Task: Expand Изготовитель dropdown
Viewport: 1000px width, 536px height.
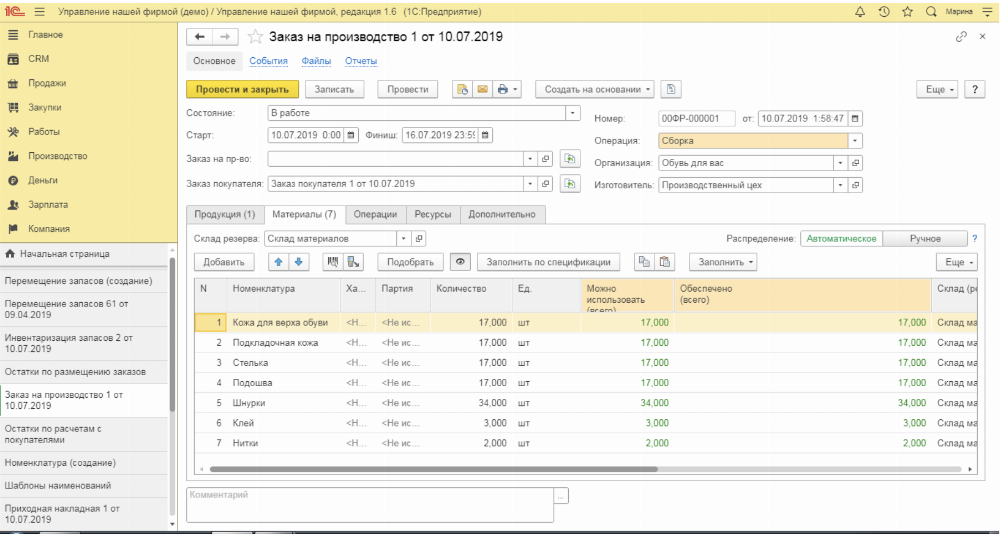Action: click(x=842, y=185)
